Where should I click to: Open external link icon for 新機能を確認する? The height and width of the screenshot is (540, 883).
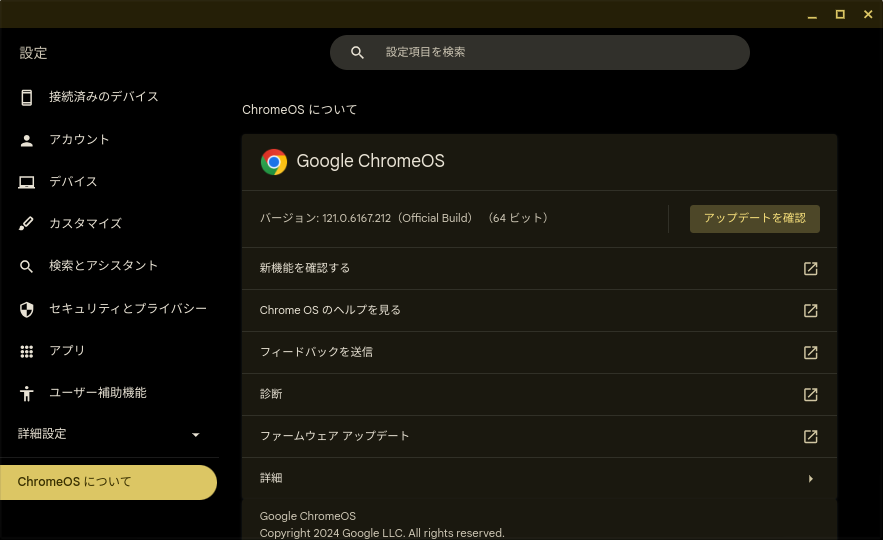click(x=810, y=269)
